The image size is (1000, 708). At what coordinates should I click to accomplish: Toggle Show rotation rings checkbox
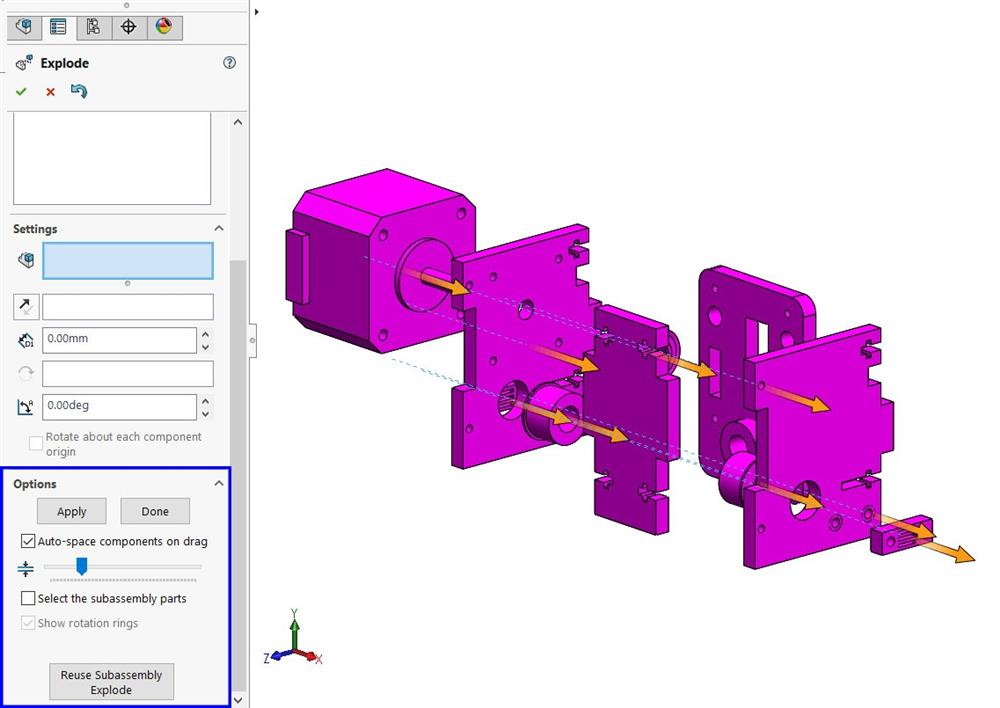(x=28, y=623)
